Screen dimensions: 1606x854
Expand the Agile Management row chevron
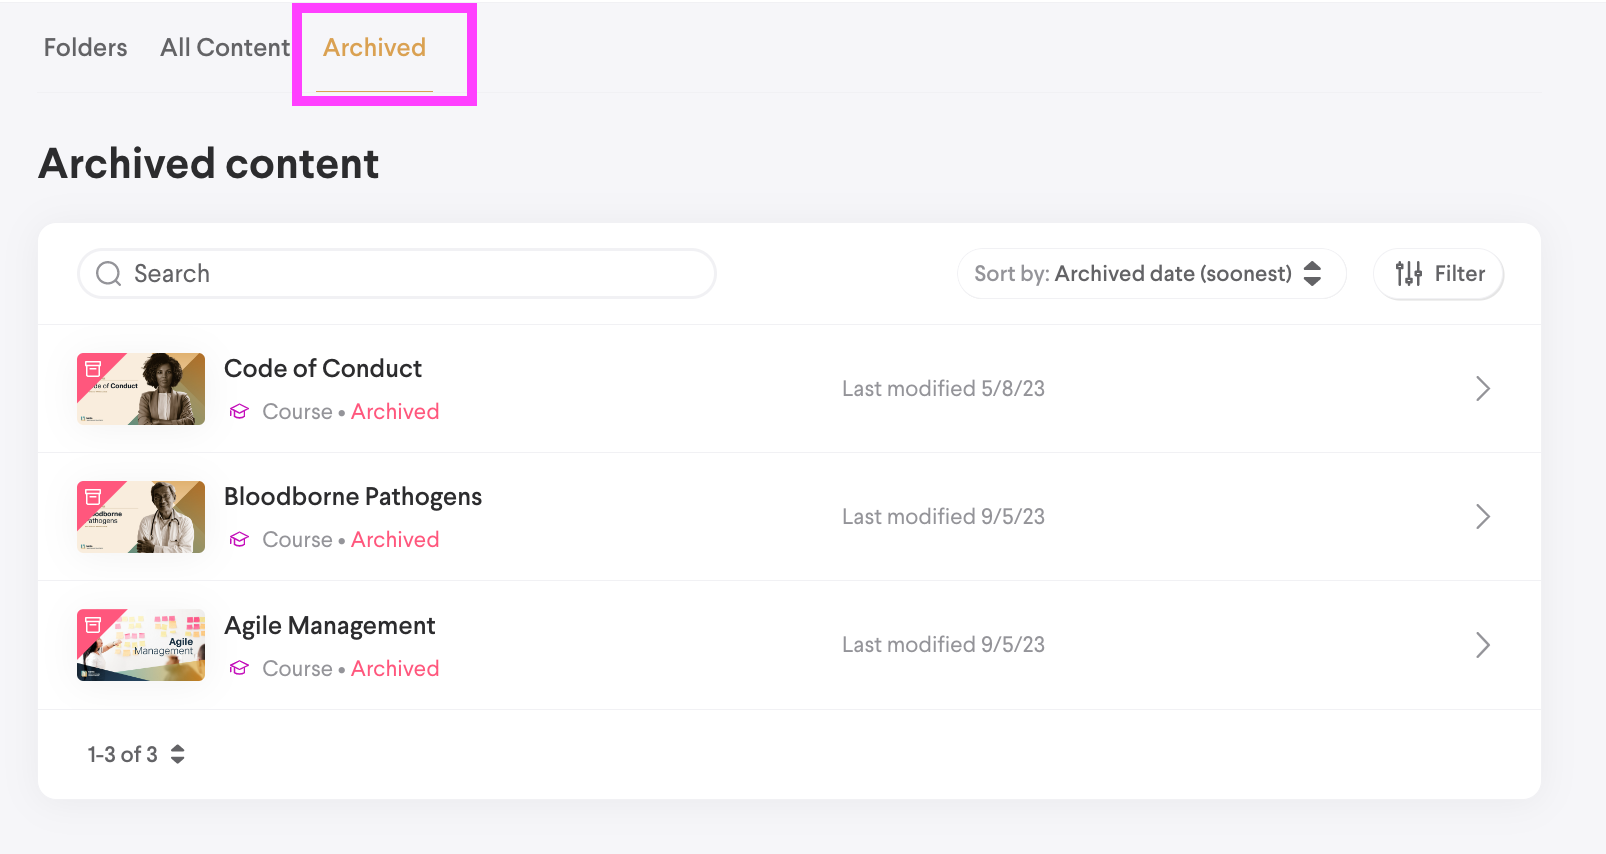point(1483,645)
